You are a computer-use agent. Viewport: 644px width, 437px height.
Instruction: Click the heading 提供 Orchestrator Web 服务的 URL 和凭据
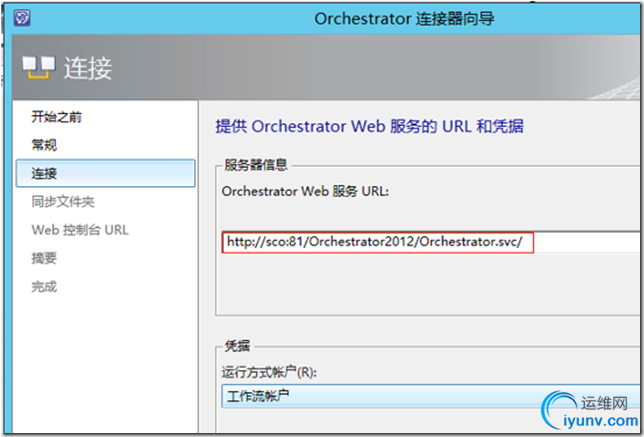point(370,126)
